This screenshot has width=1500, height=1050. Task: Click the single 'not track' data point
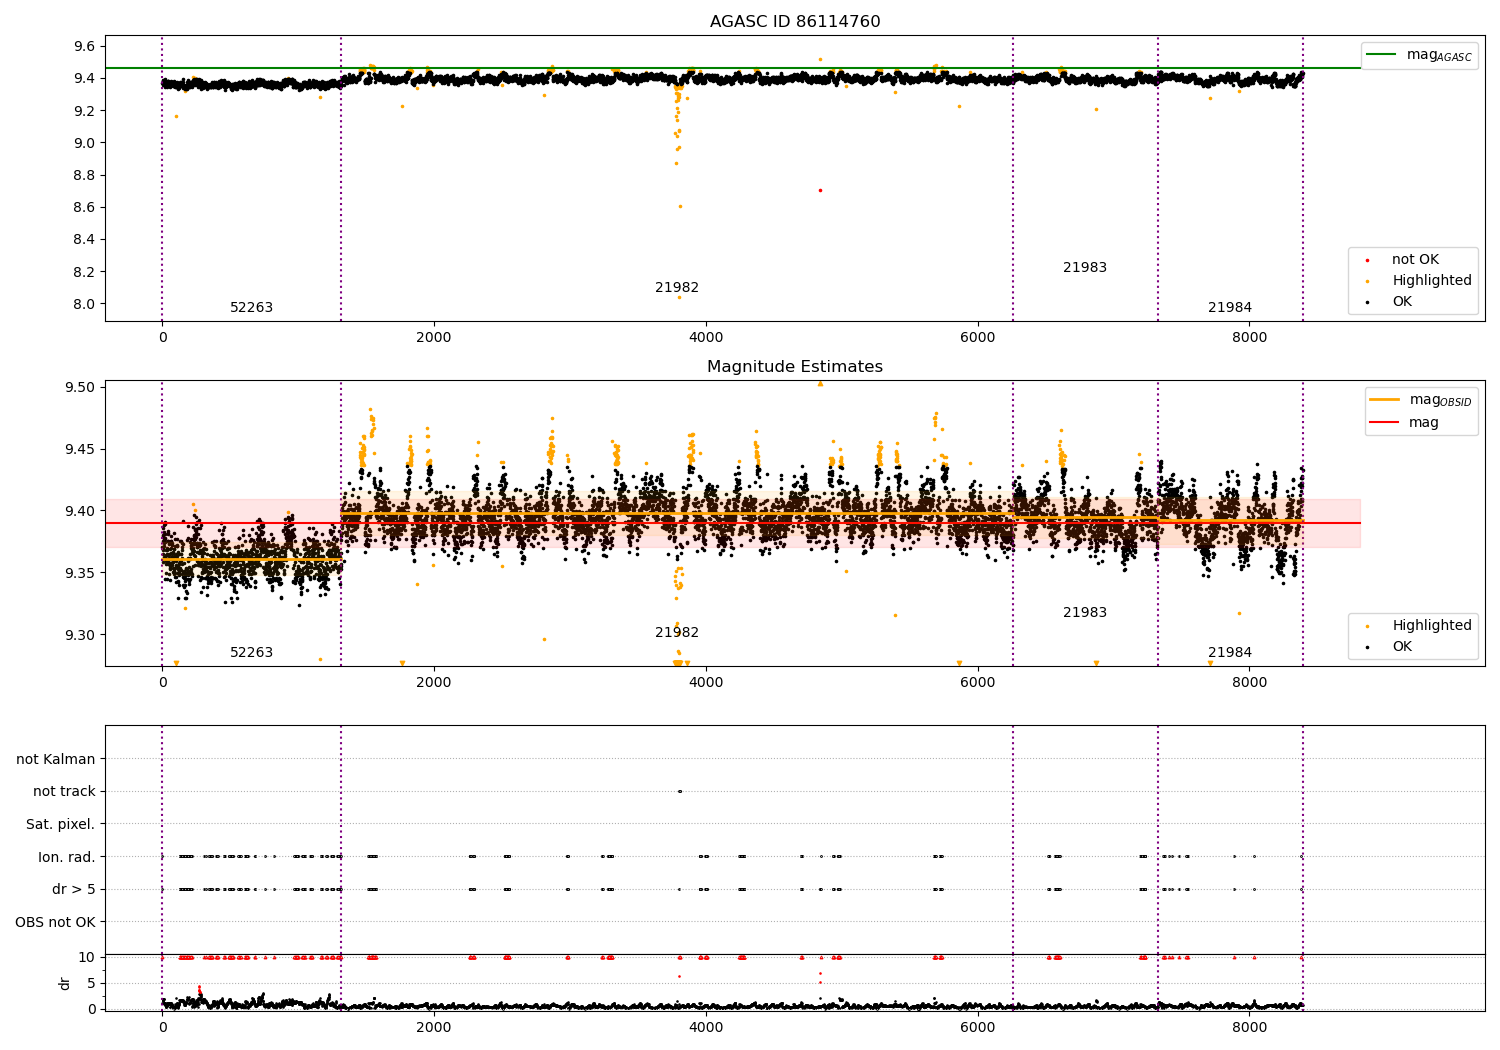pos(679,791)
